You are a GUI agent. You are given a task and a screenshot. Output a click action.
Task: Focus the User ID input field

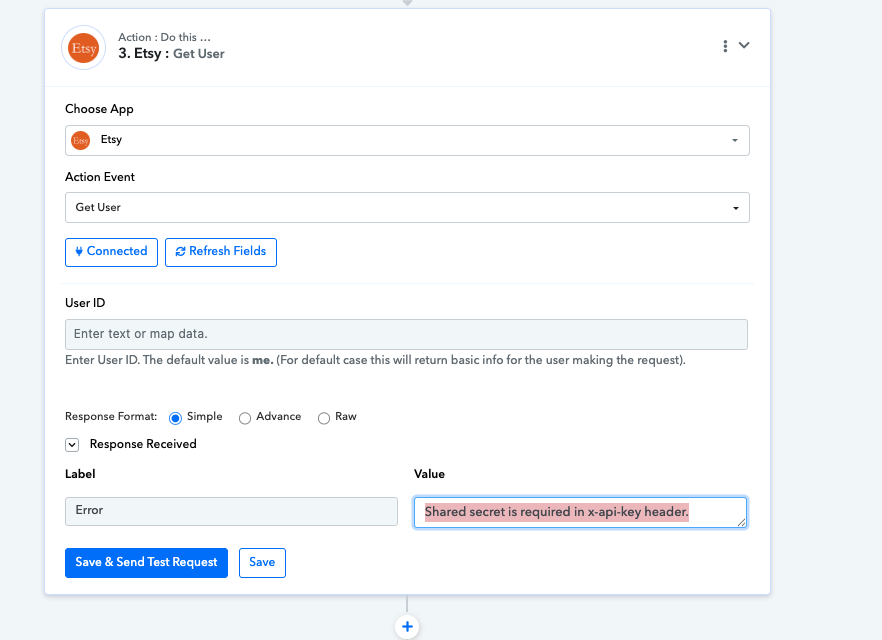click(406, 334)
